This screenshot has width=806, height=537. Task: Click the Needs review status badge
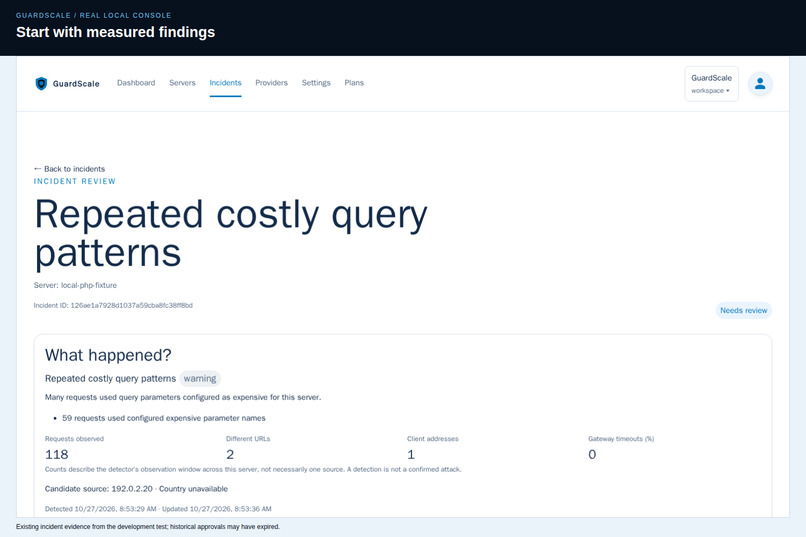click(x=743, y=310)
